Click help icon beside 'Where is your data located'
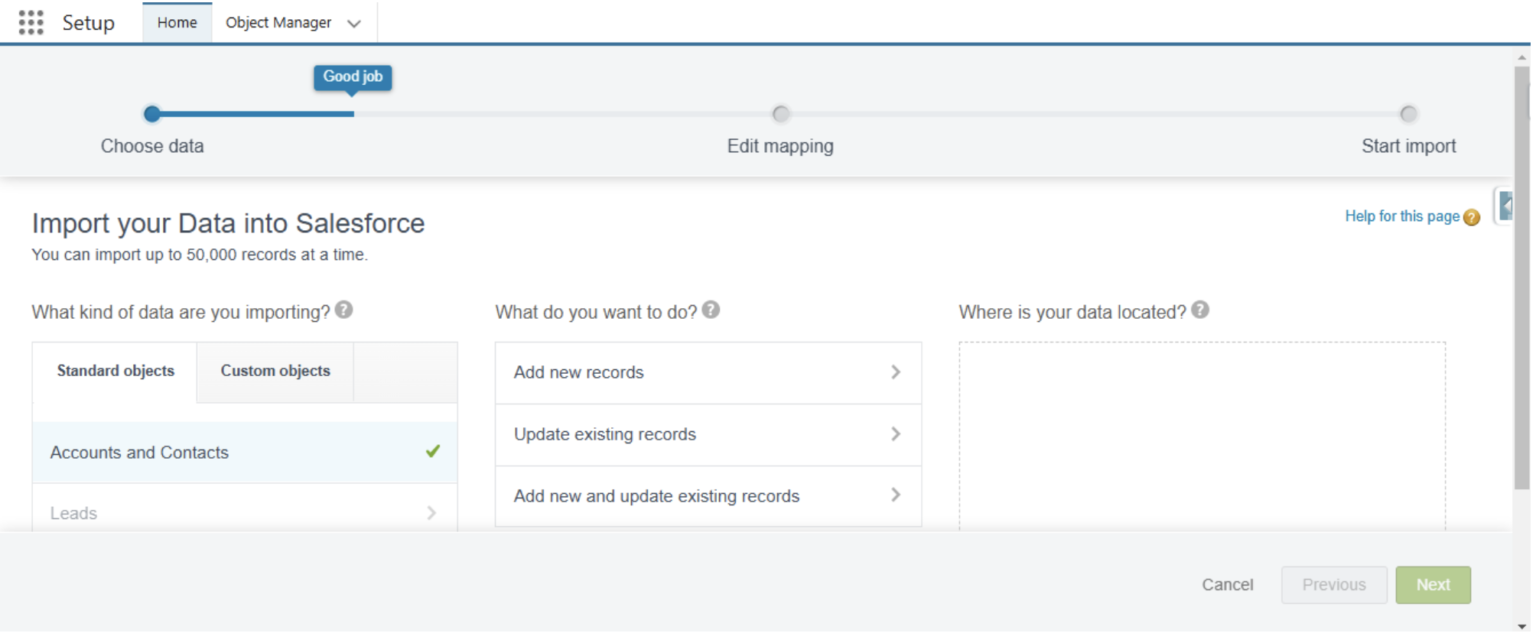The image size is (1536, 633). coord(1200,310)
